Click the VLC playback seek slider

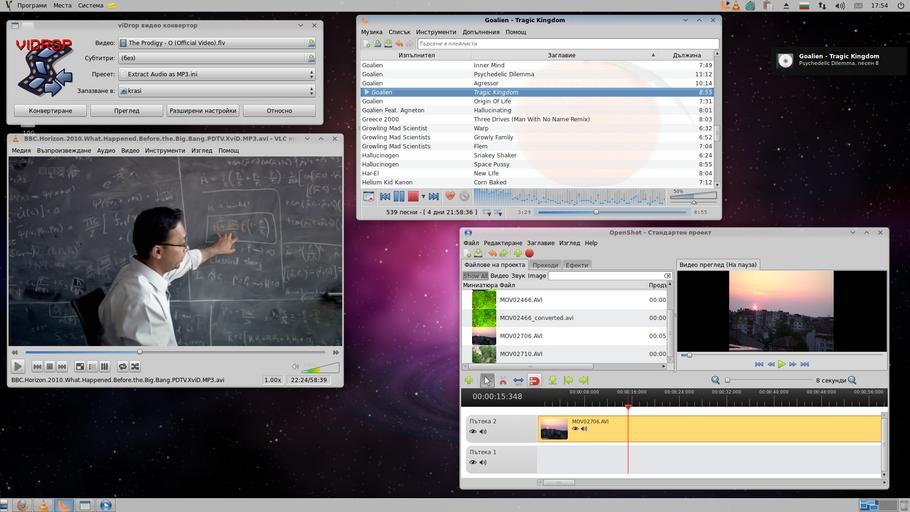[x=175, y=352]
